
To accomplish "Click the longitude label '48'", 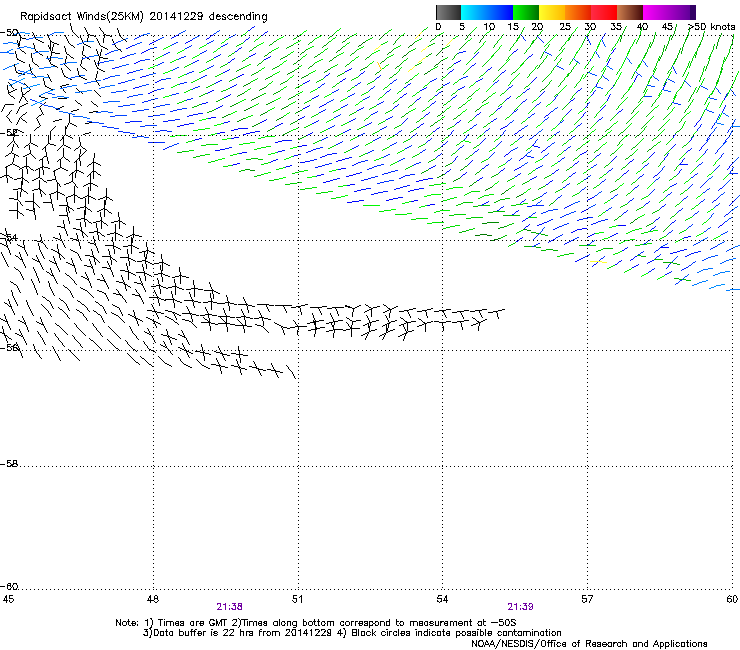I will coord(153,599).
